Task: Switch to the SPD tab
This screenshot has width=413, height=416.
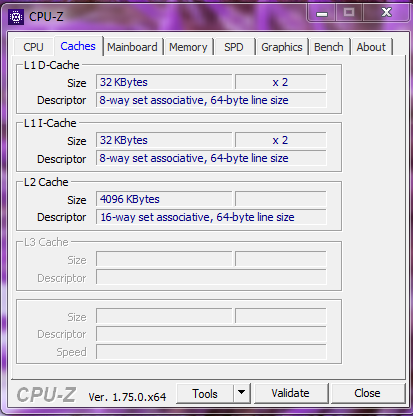Action: tap(234, 47)
